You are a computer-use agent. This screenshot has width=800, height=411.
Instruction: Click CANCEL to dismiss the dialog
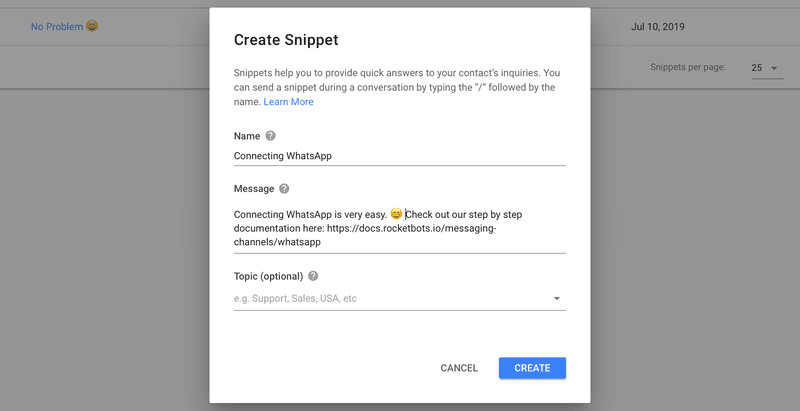[459, 368]
